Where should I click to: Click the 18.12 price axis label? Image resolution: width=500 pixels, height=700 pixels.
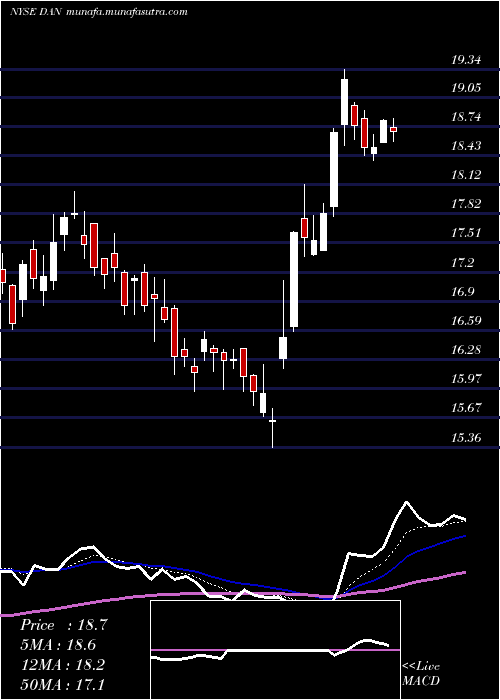[466, 175]
